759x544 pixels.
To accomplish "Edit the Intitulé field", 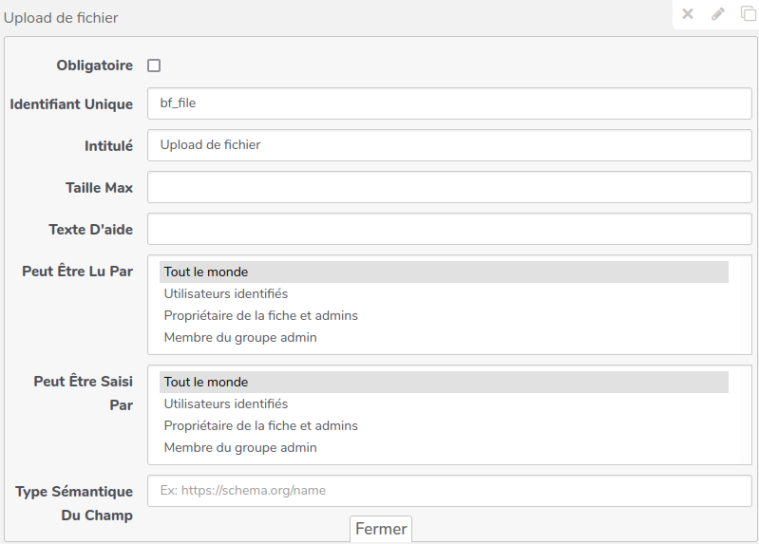I will (x=449, y=145).
